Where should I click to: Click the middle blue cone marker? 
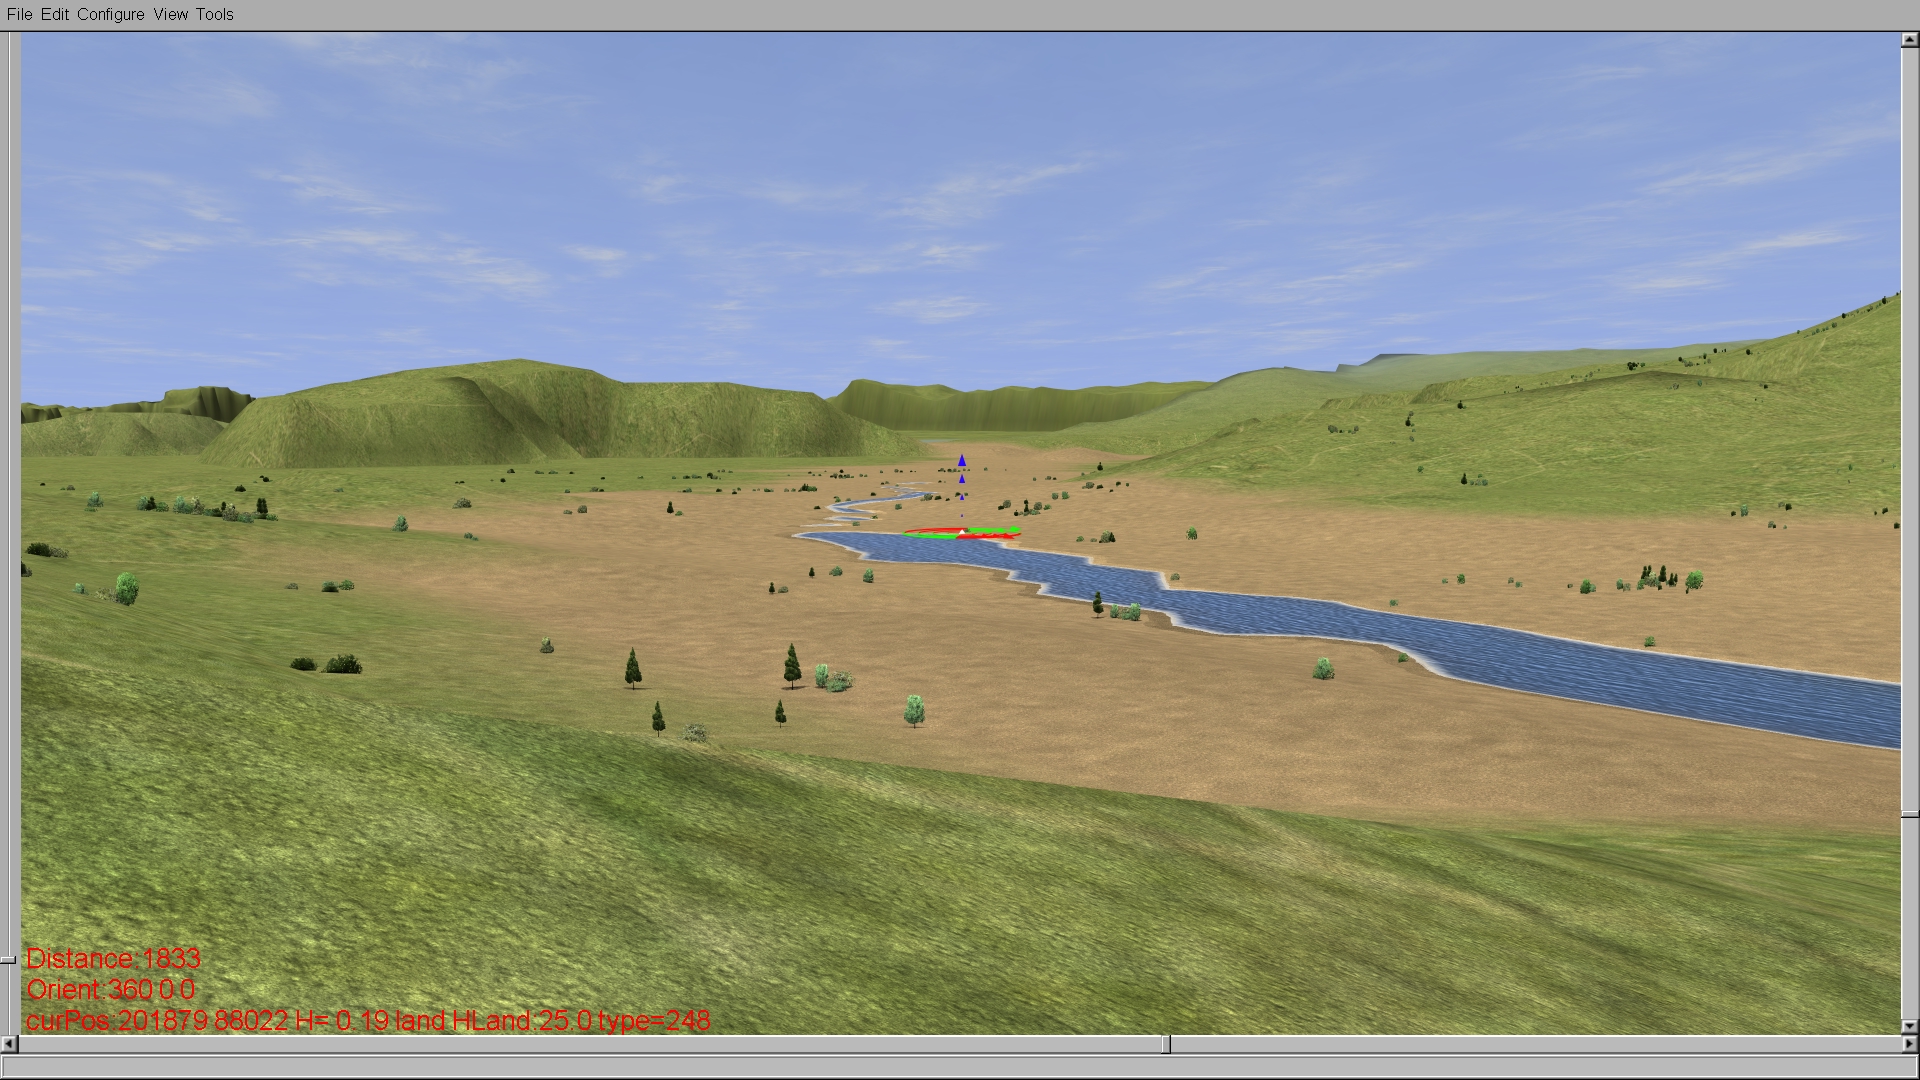tap(962, 479)
